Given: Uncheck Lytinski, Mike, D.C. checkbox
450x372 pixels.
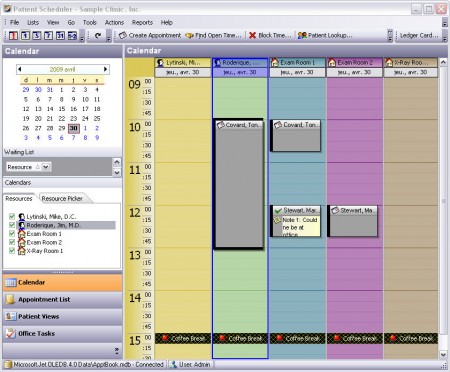Looking at the screenshot, I should [12, 217].
